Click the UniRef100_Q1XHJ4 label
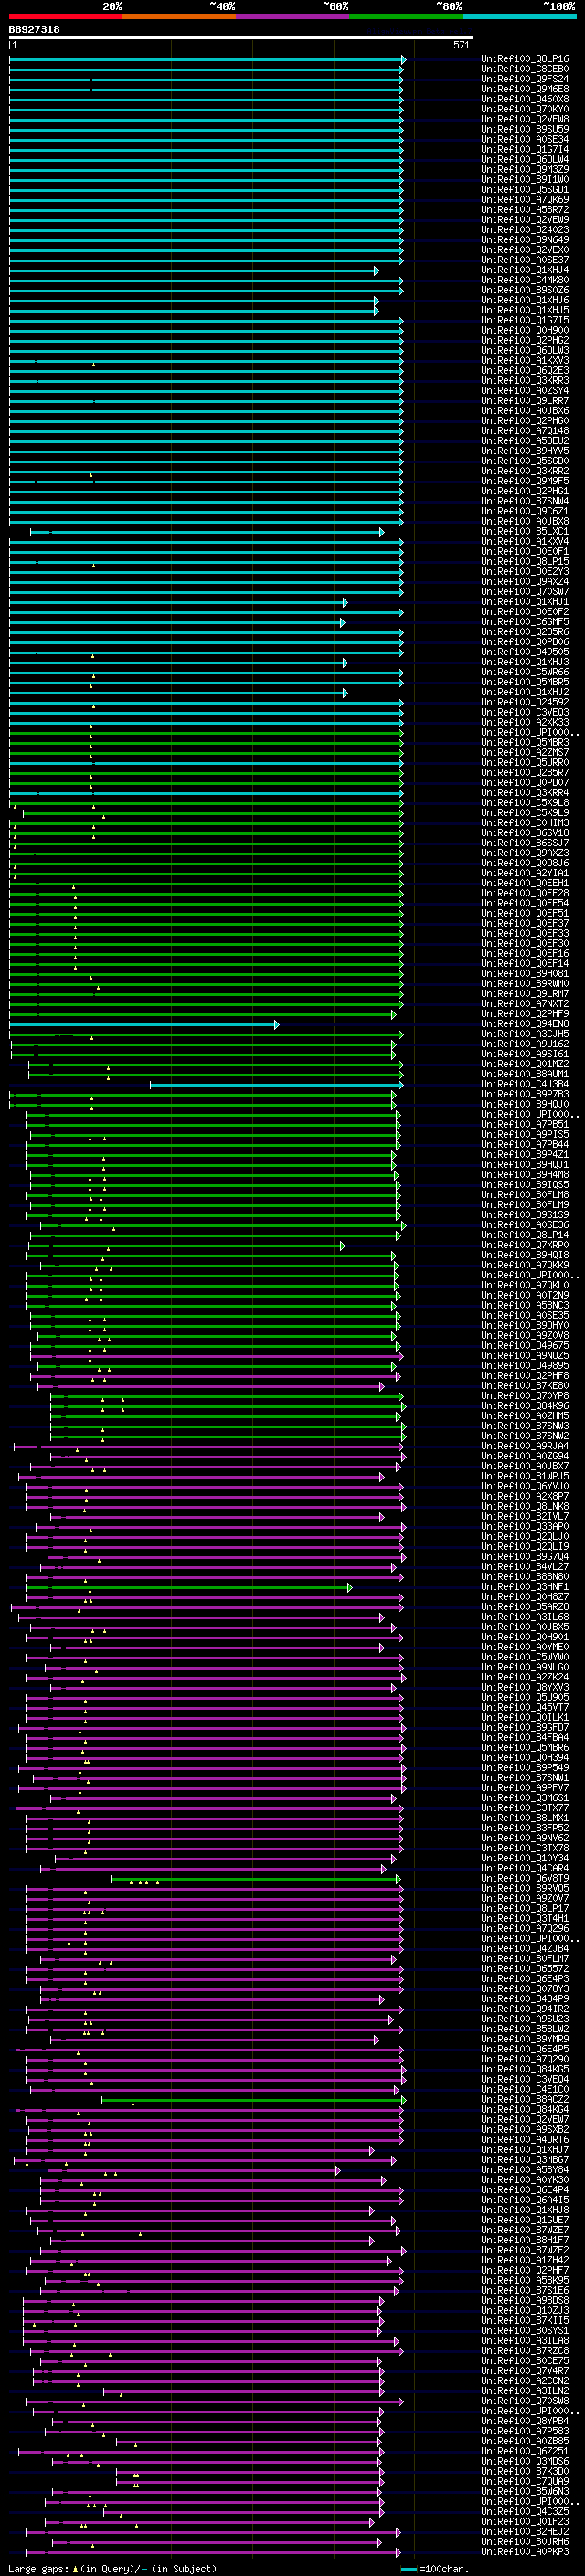The width and height of the screenshot is (585, 2576). point(525,270)
